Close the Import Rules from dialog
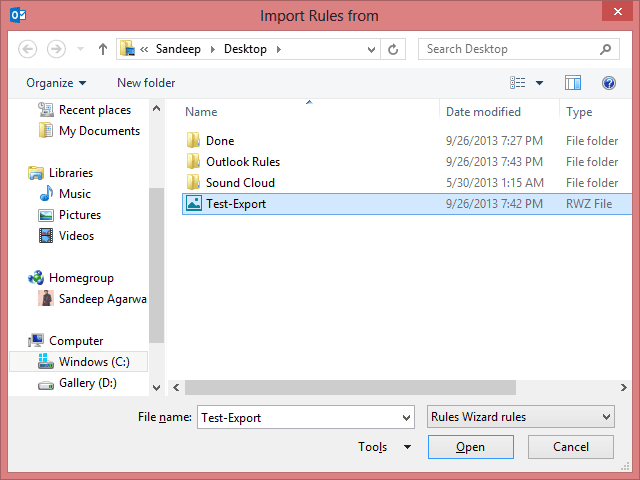 point(618,11)
